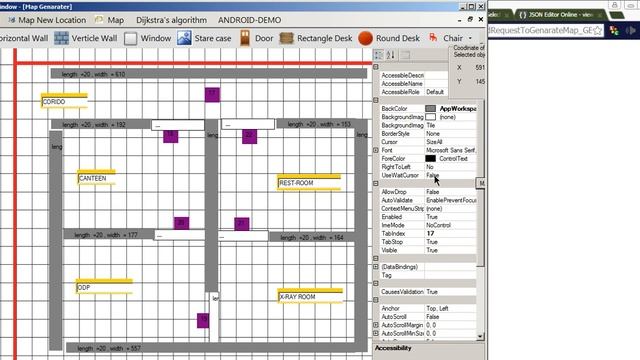Choose the Stare case tool icon

click(x=184, y=38)
